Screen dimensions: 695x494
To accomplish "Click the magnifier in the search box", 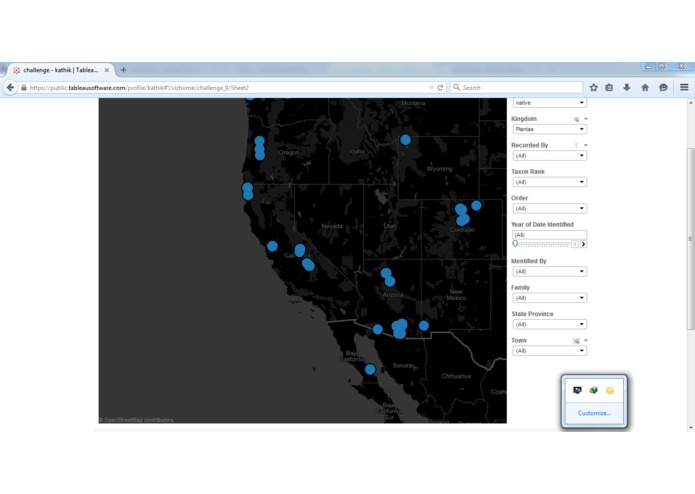I will click(x=456, y=87).
